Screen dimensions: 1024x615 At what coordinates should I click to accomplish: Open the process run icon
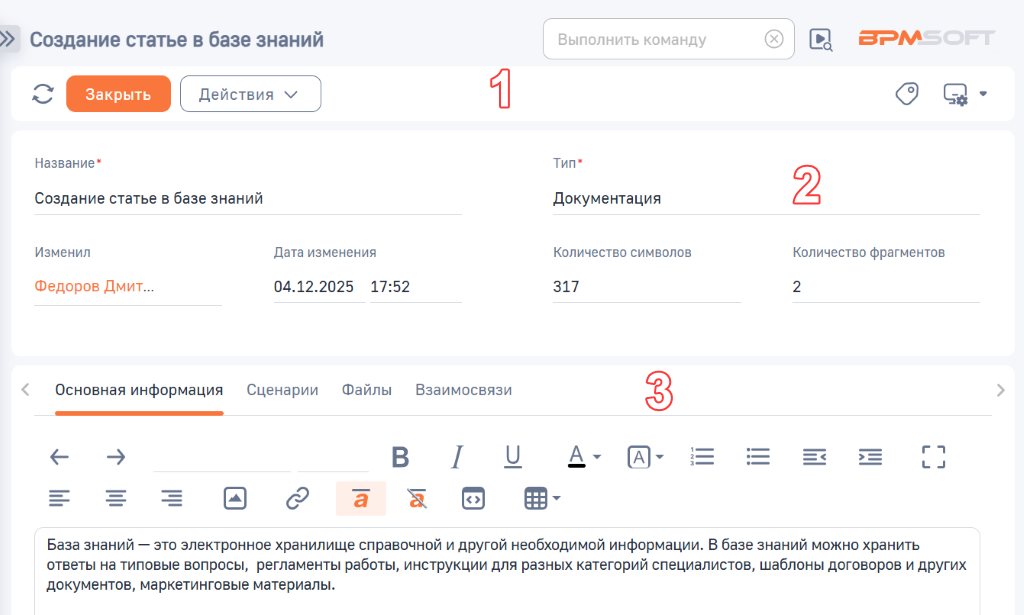click(821, 39)
